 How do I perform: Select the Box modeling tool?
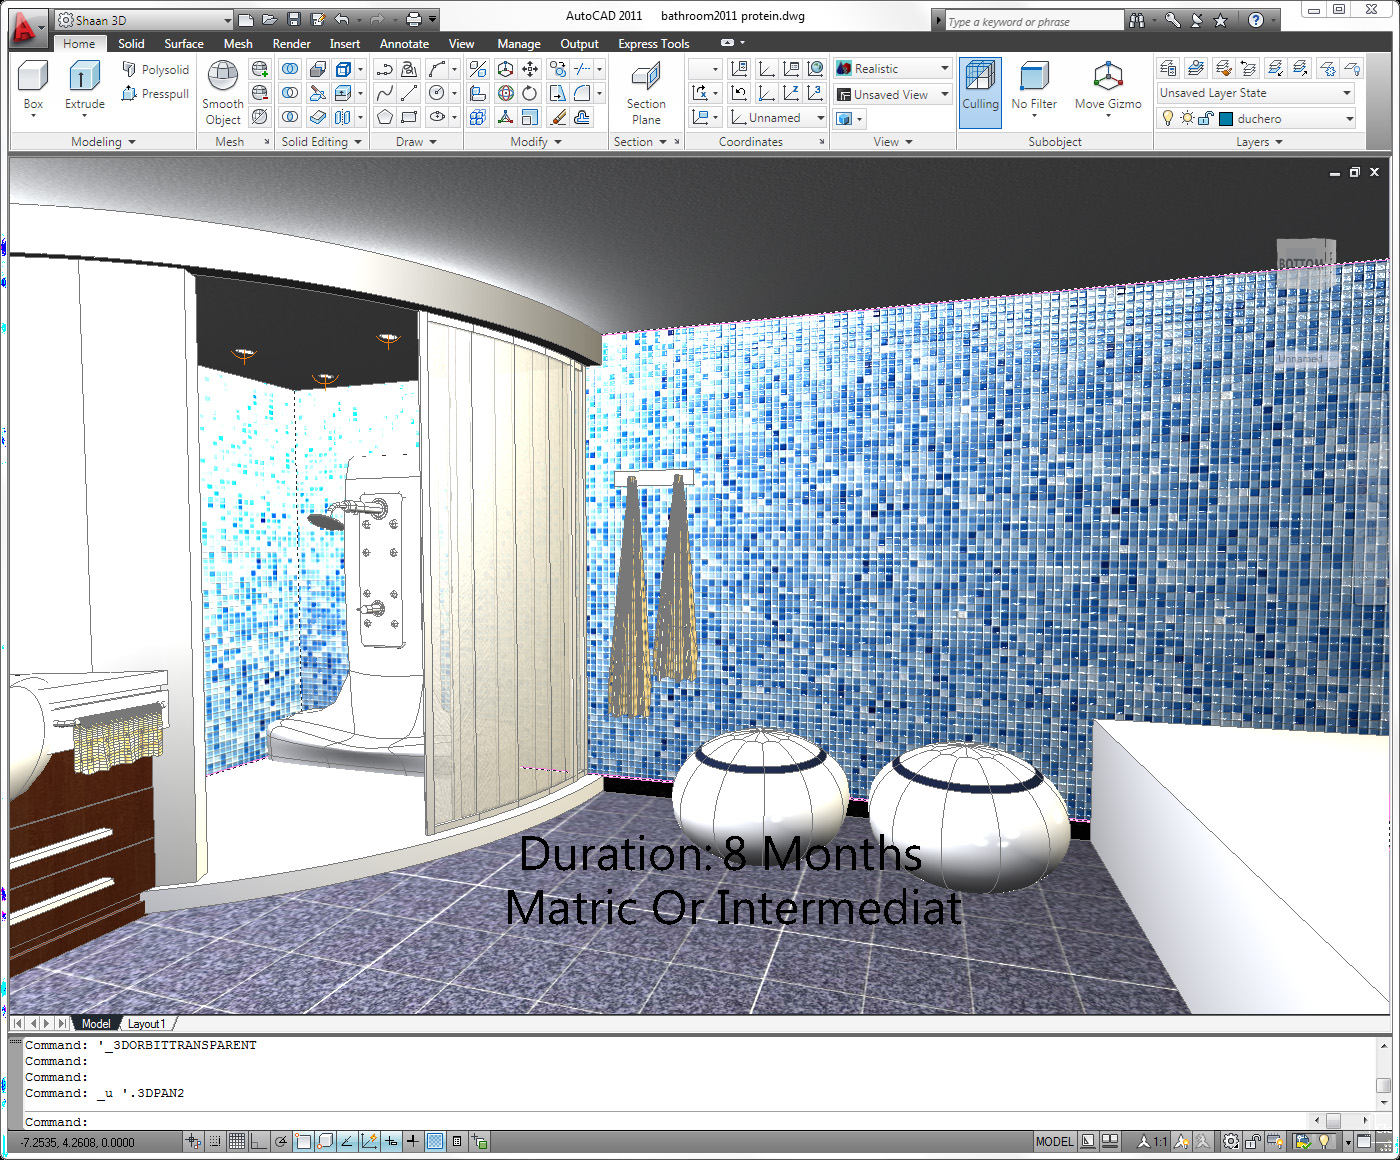(33, 86)
